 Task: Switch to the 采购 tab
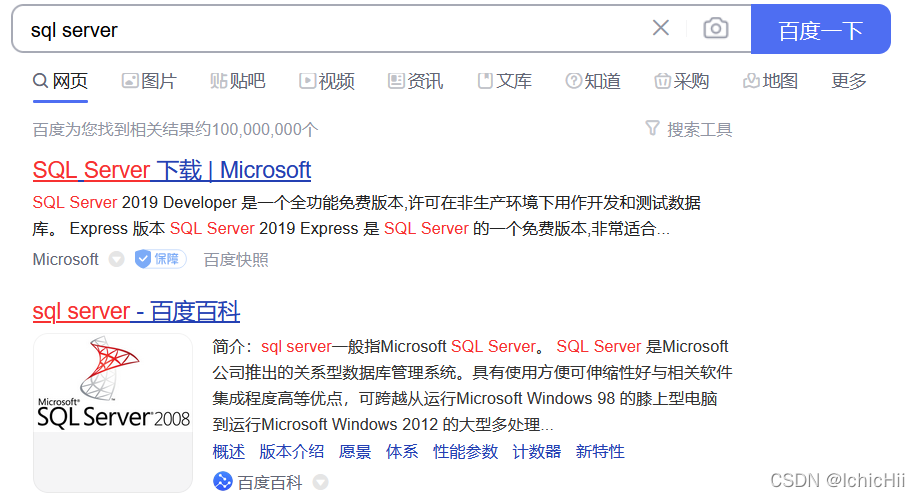[x=682, y=81]
